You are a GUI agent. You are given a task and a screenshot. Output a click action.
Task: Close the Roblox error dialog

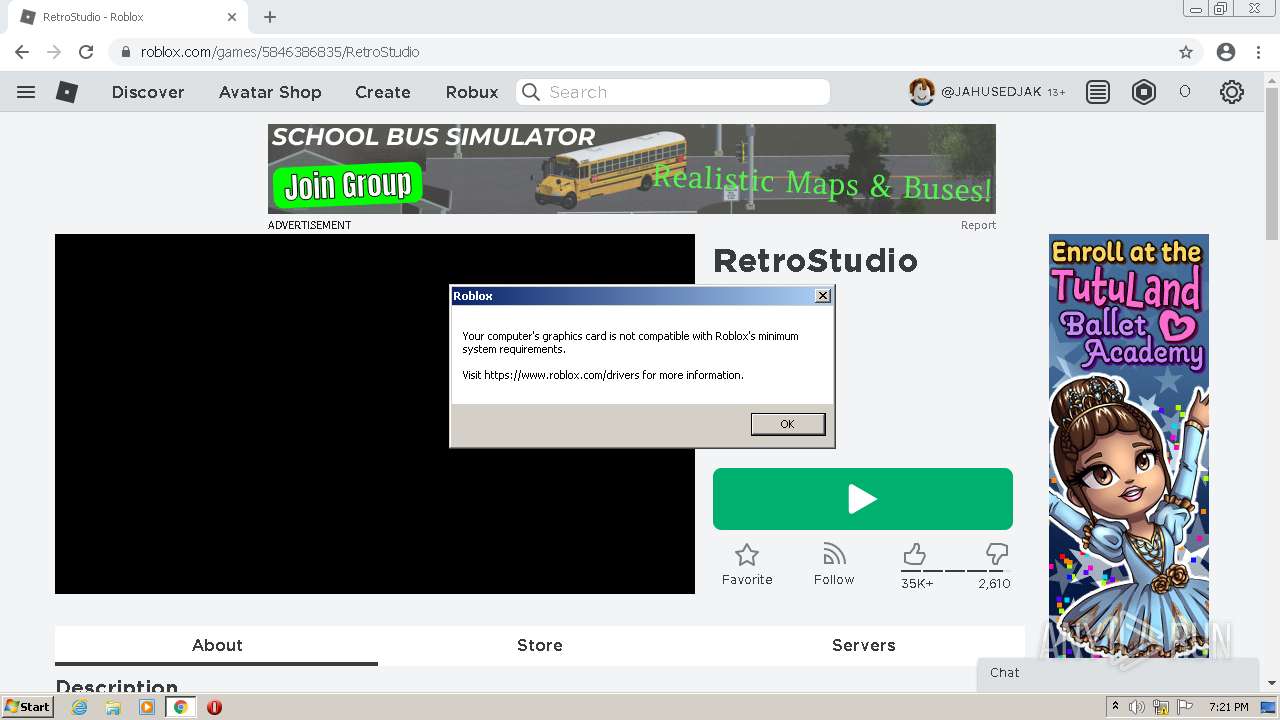823,296
